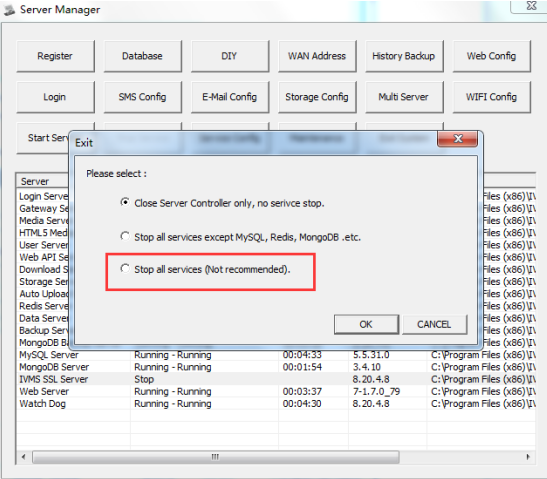This screenshot has width=547, height=479.
Task: Select Login Server row
Action: tap(44, 196)
